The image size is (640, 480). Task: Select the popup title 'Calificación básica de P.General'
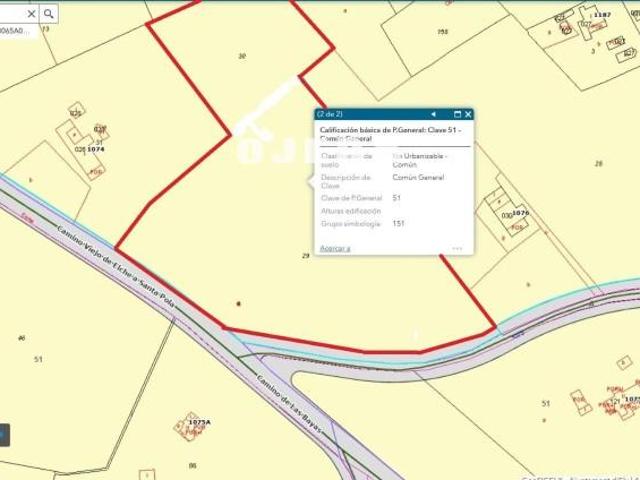point(373,130)
